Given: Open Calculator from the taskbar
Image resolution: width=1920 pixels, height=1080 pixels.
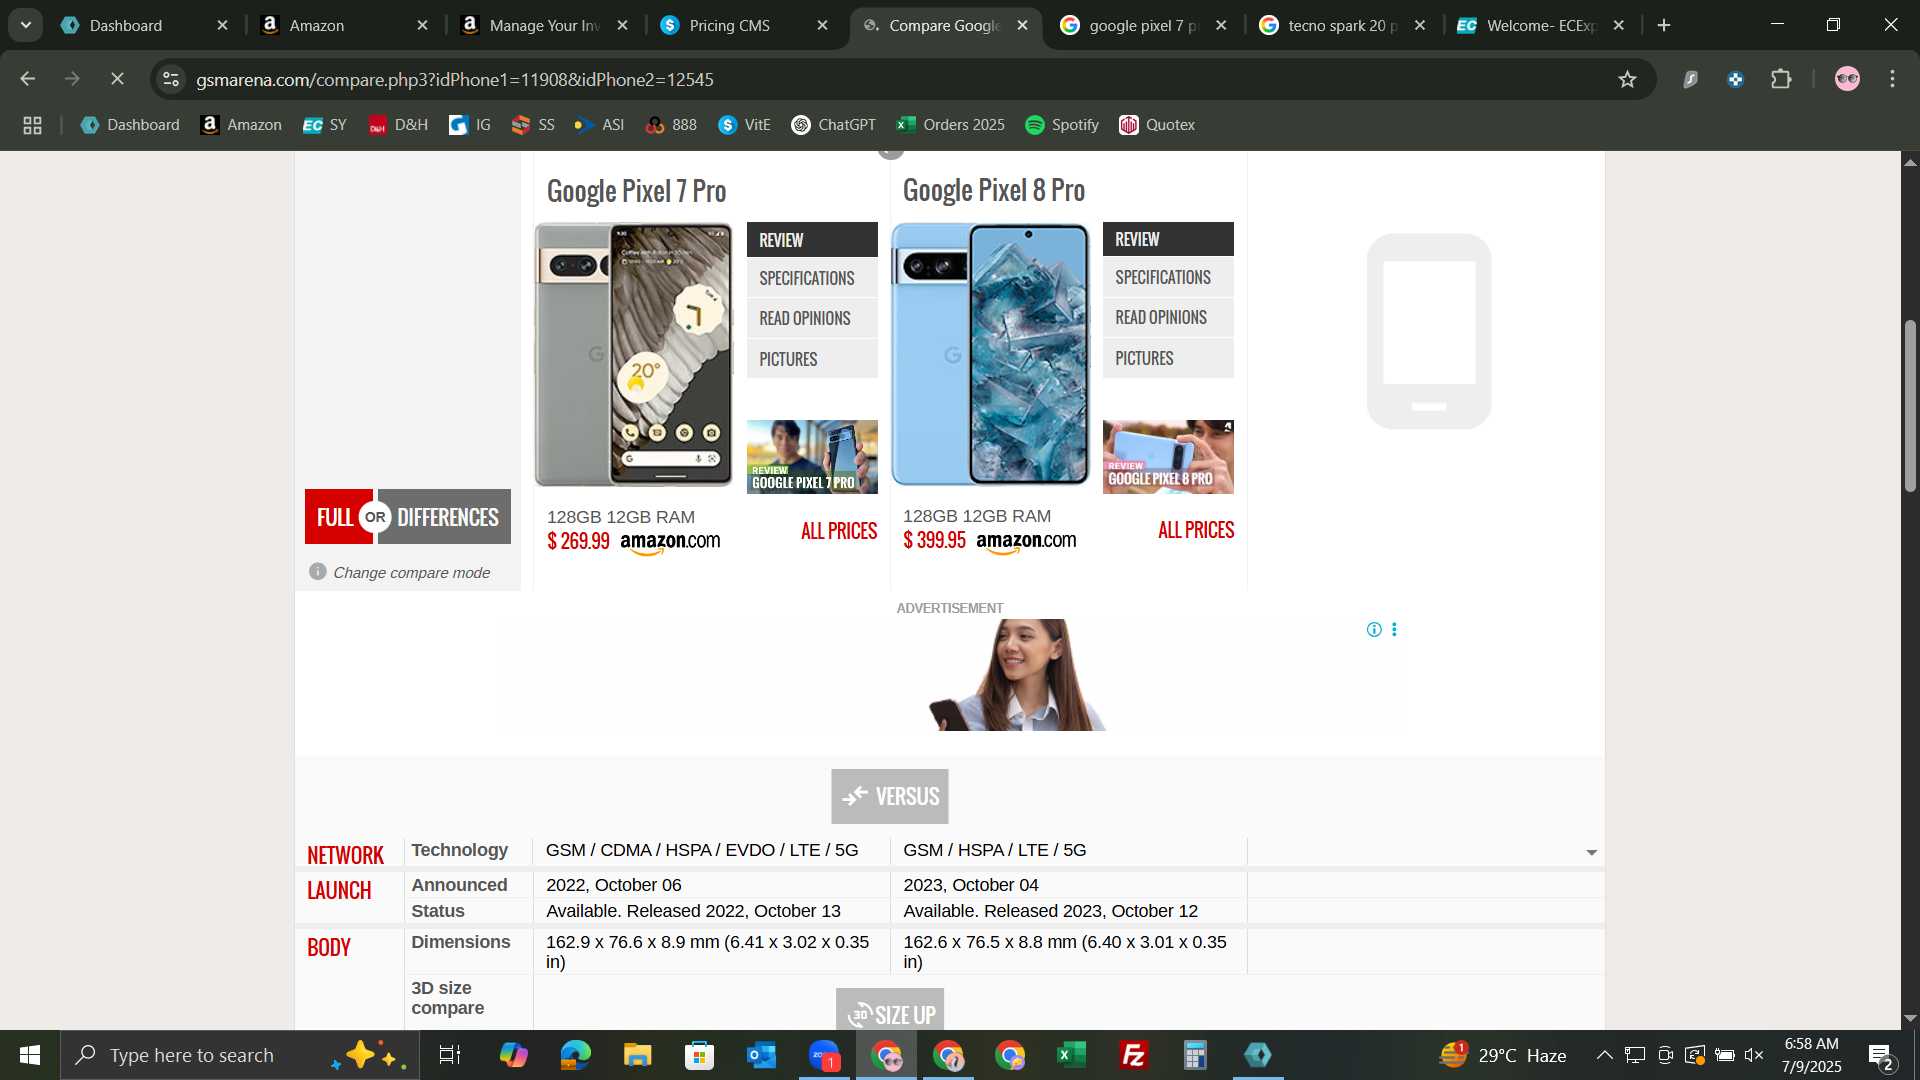Looking at the screenshot, I should [1195, 1055].
